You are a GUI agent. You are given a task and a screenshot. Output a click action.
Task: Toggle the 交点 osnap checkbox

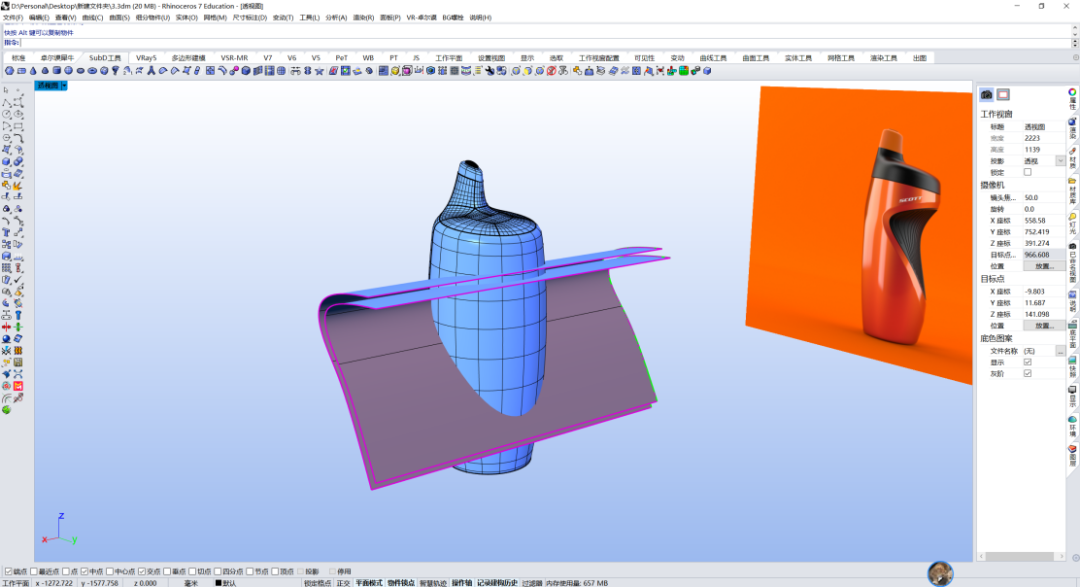pos(142,571)
